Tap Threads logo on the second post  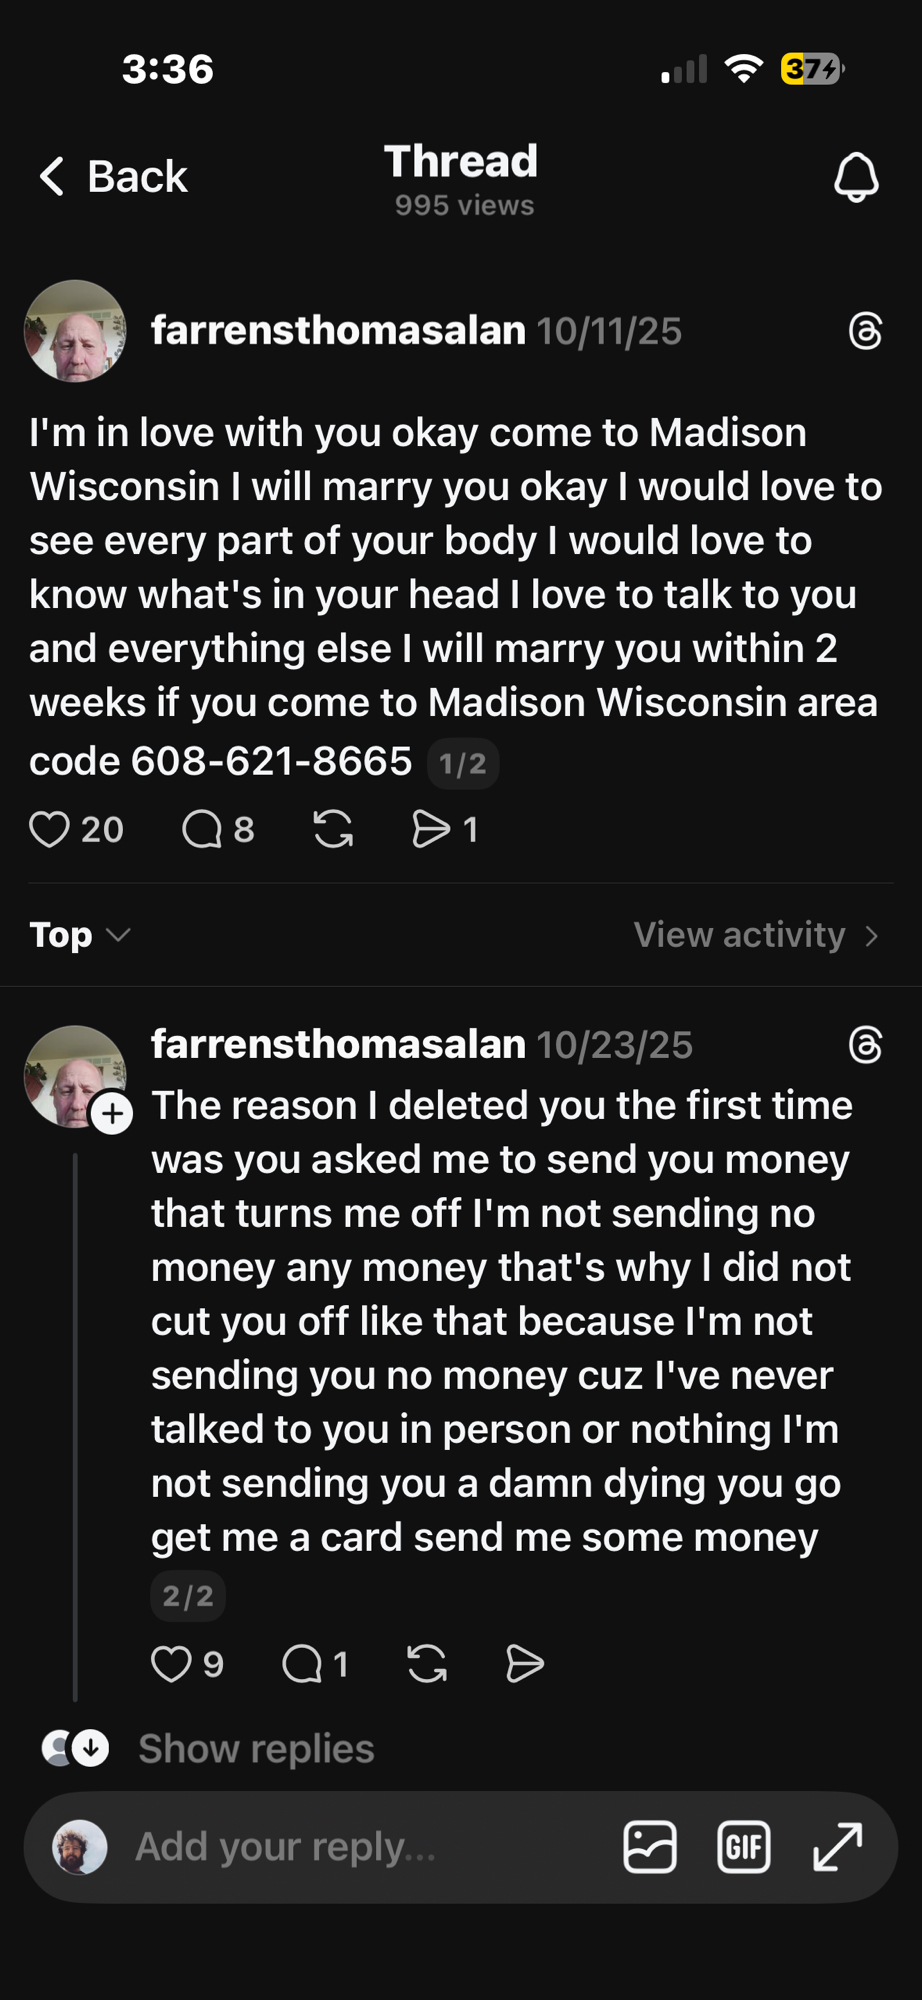click(865, 1045)
